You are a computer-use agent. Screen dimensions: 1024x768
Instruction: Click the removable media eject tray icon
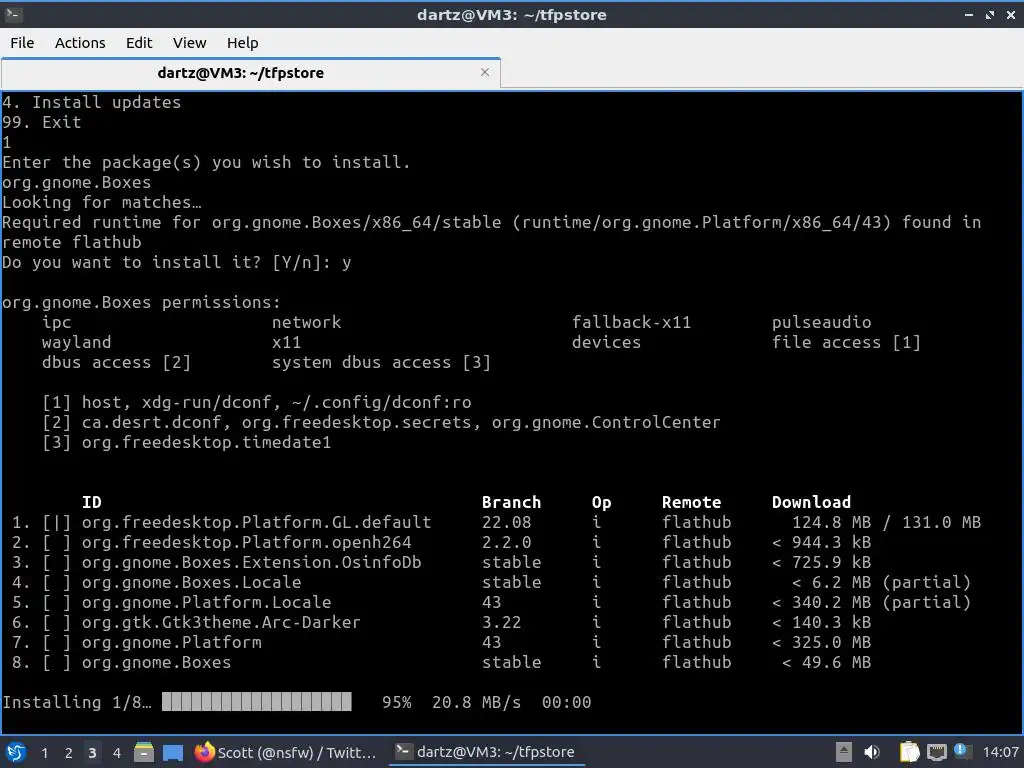[844, 752]
